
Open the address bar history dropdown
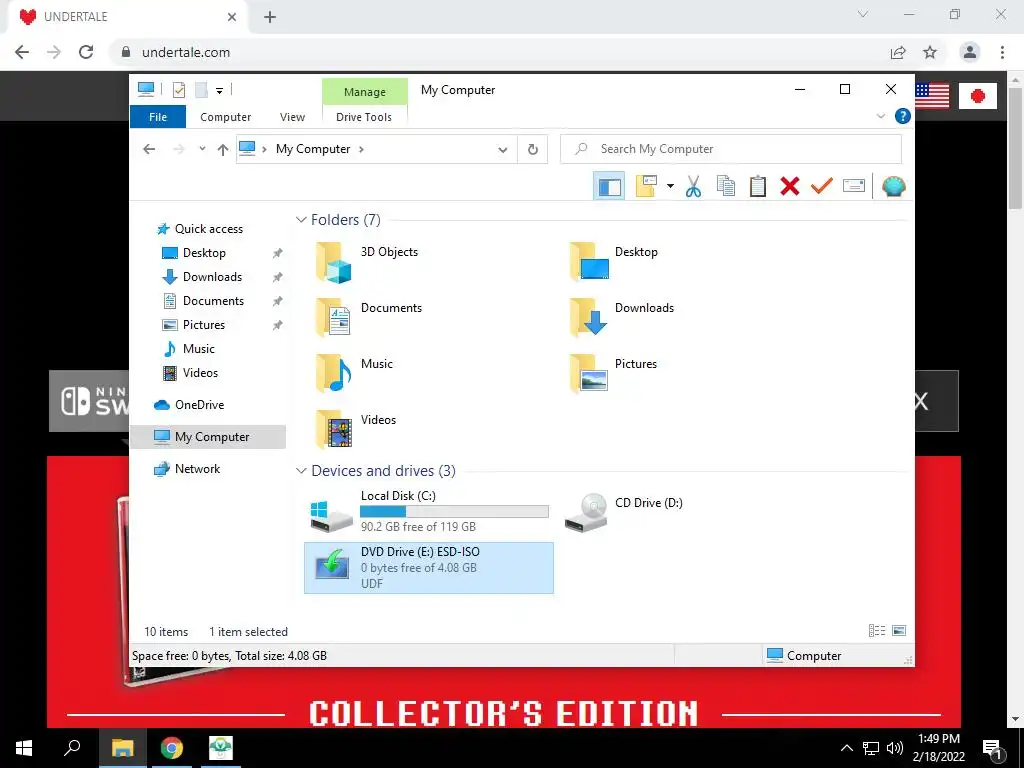pos(502,150)
